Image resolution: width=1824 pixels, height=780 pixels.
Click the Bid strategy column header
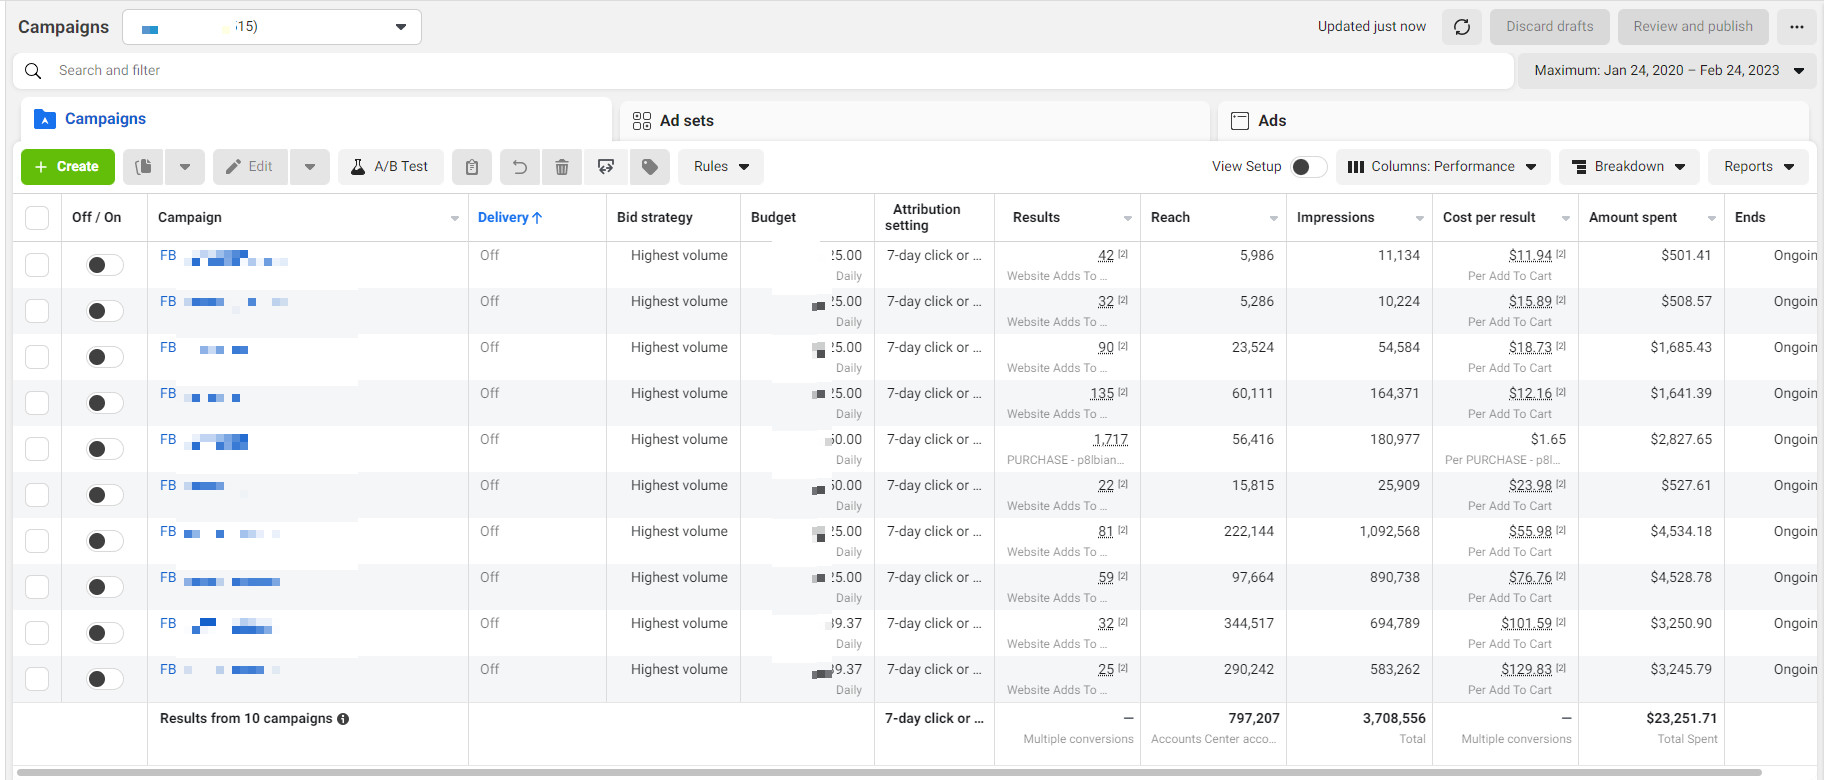[655, 218]
